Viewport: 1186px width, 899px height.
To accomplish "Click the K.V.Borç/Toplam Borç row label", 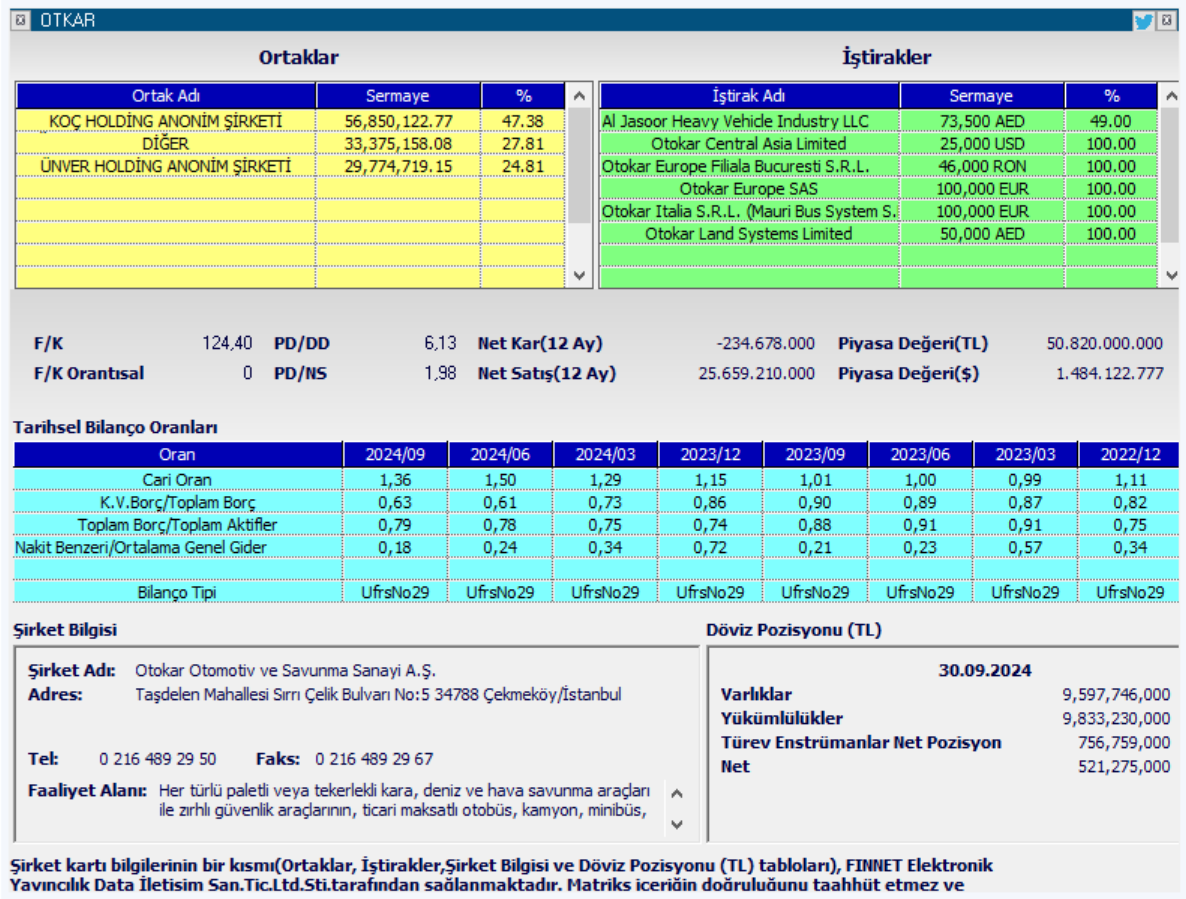I will click(177, 503).
